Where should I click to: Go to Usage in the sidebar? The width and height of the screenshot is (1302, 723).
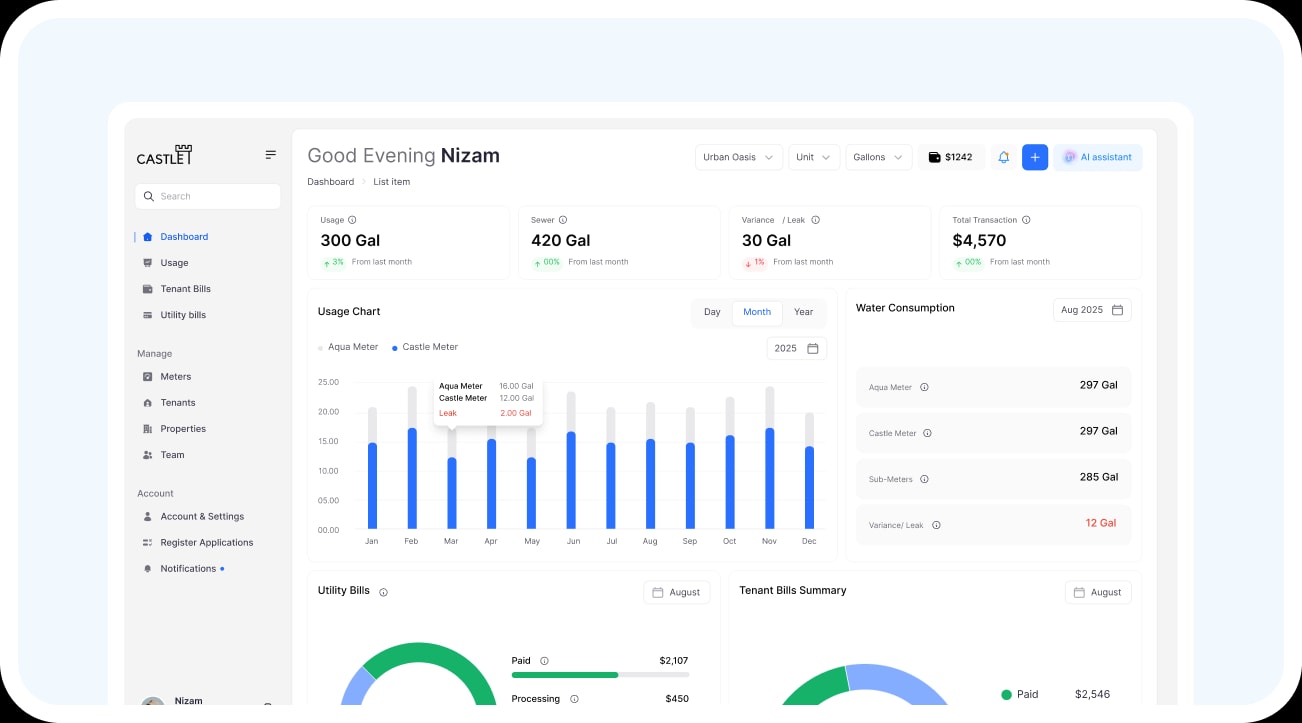tap(174, 263)
